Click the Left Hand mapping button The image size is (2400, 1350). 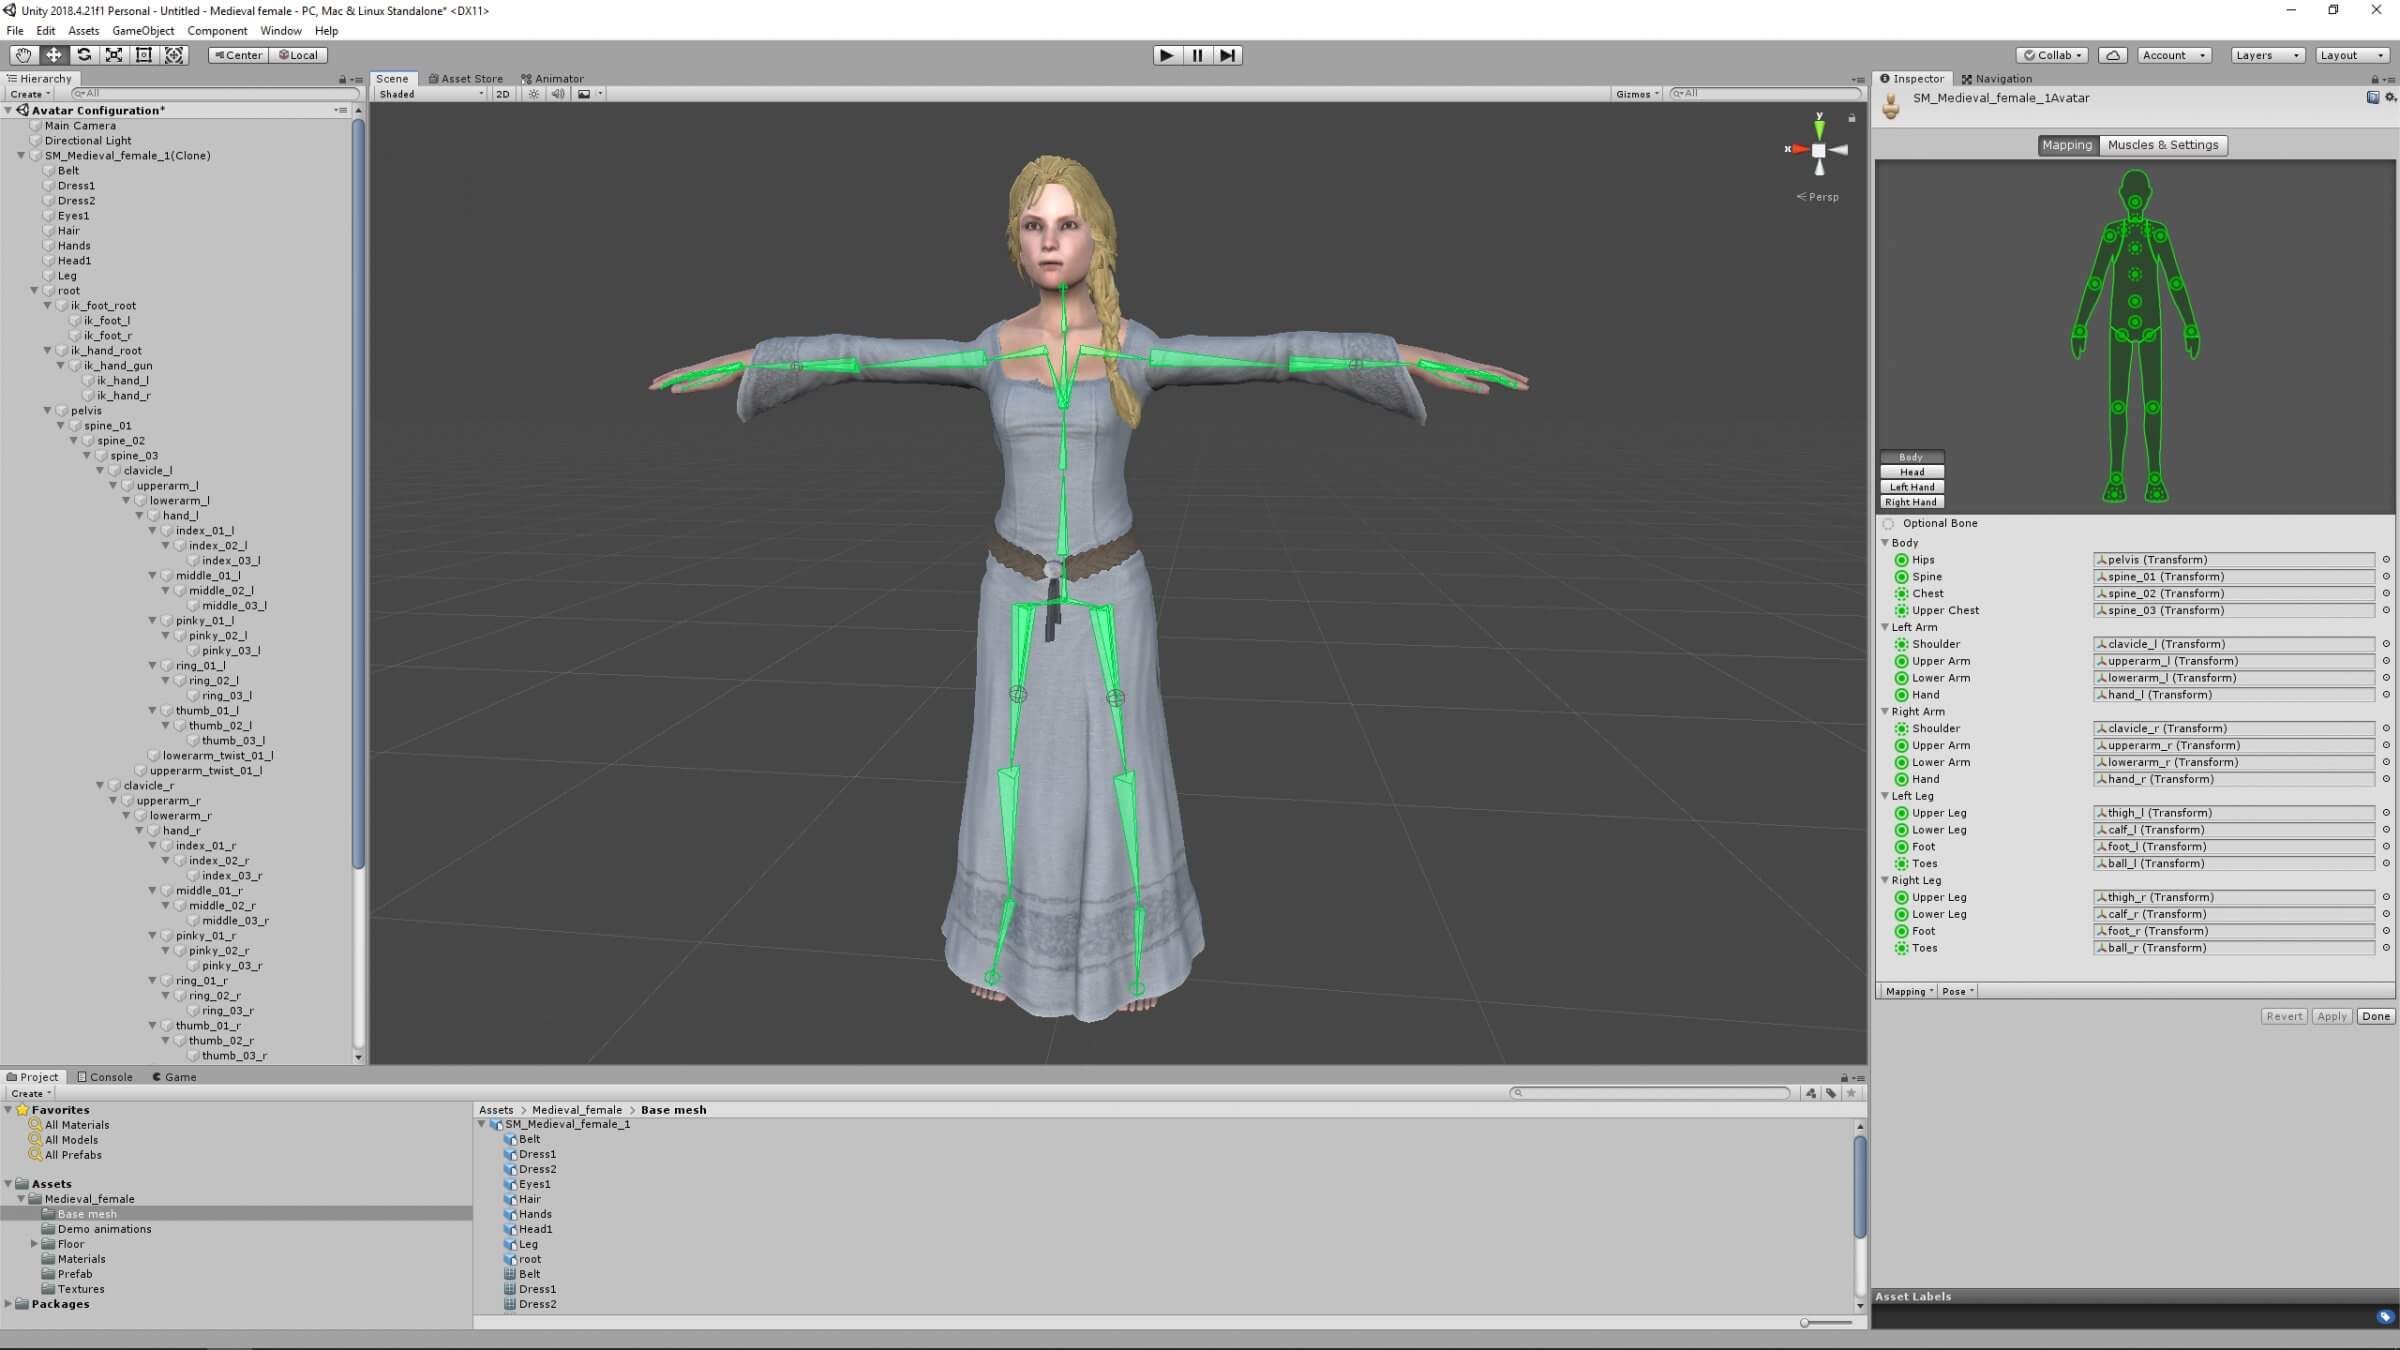[x=1911, y=487]
